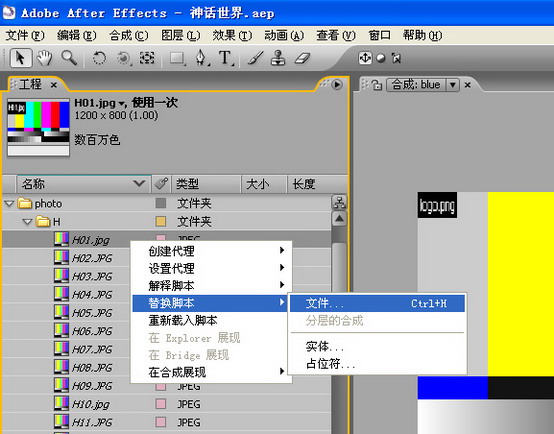Open the 窗口 menu
Viewport: 554px width, 434px height.
pos(379,35)
